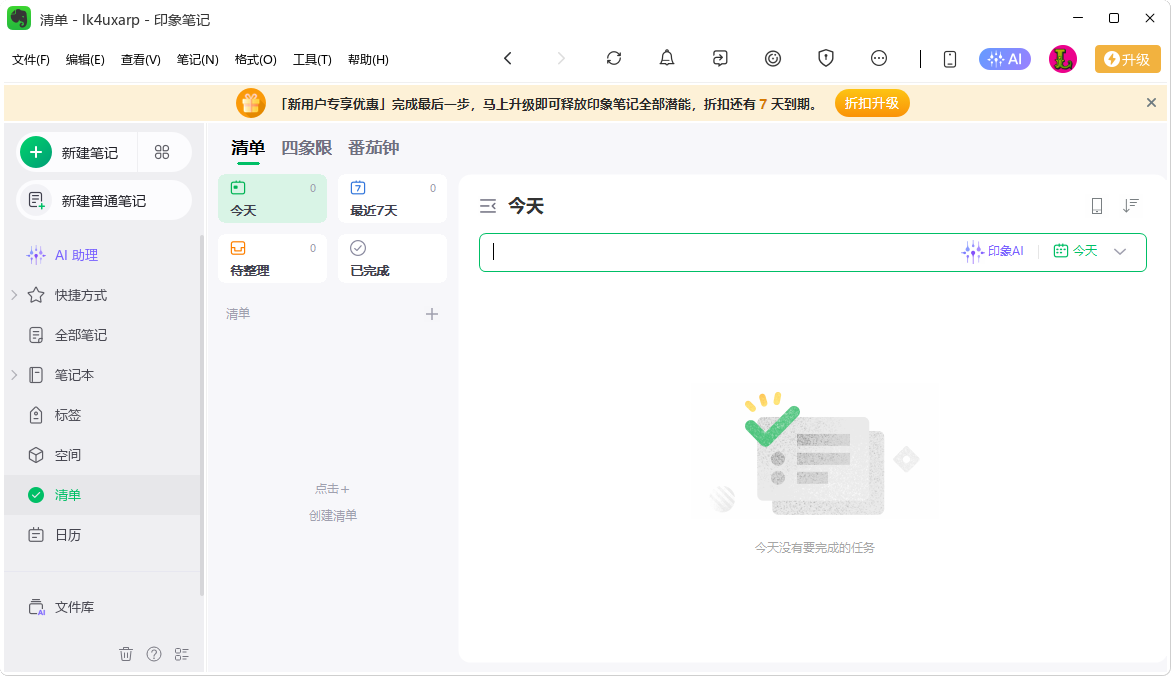Screen dimensions: 1171x676
Task: Collapse the task list pane icon beside 今天
Action: pyautogui.click(x=488, y=205)
